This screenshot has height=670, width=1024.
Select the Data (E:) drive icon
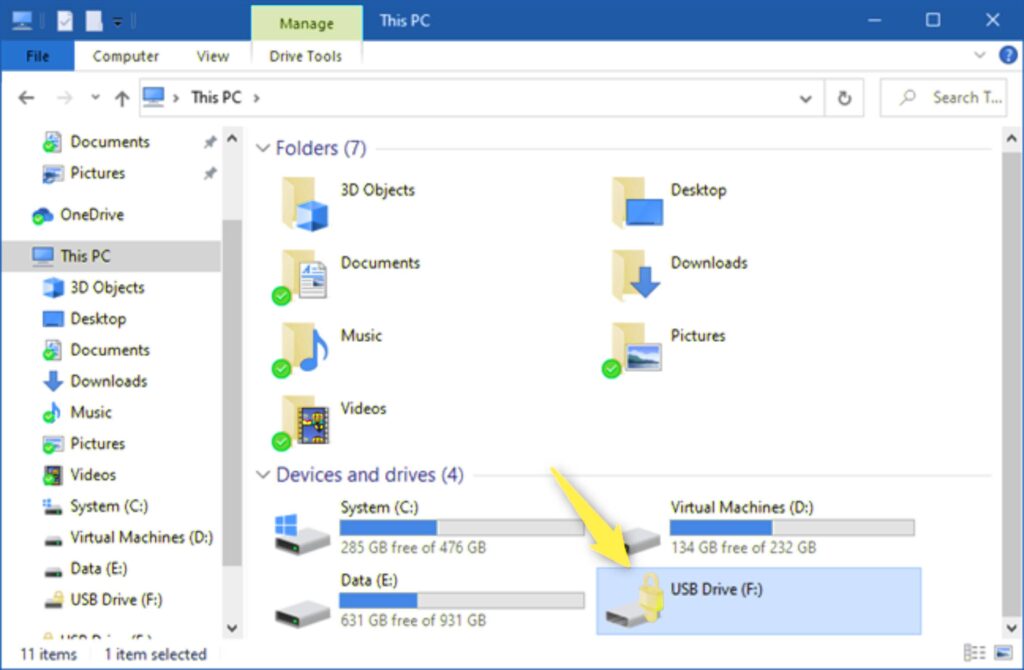click(302, 613)
